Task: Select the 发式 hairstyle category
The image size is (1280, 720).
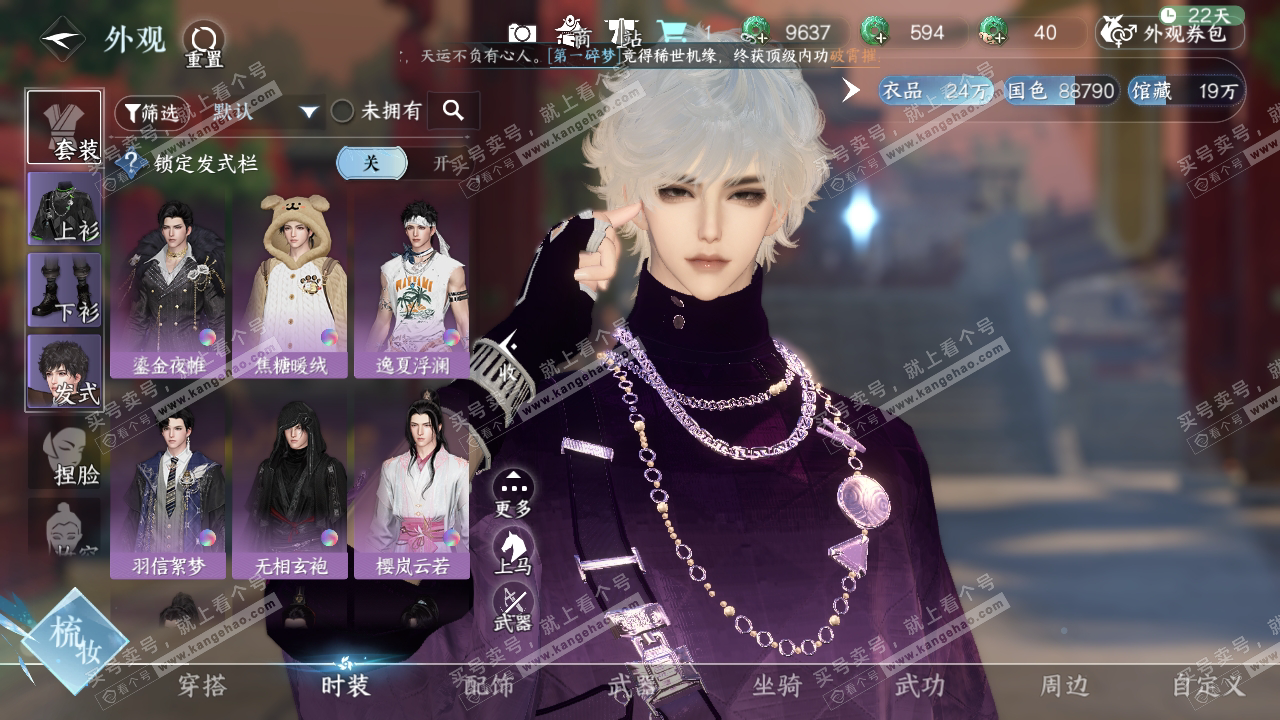Action: click(x=65, y=371)
